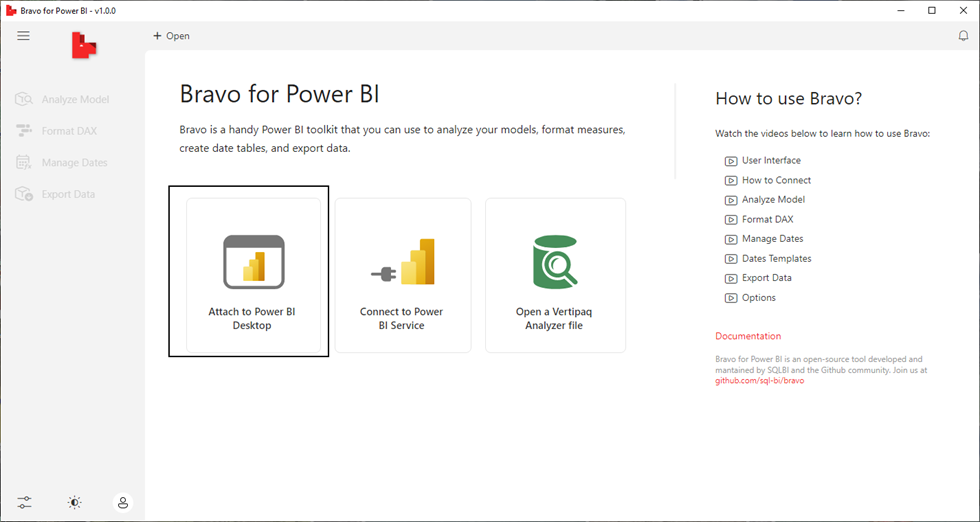Viewport: 980px width, 522px height.
Task: Maximize the Bravo window
Action: click(932, 11)
